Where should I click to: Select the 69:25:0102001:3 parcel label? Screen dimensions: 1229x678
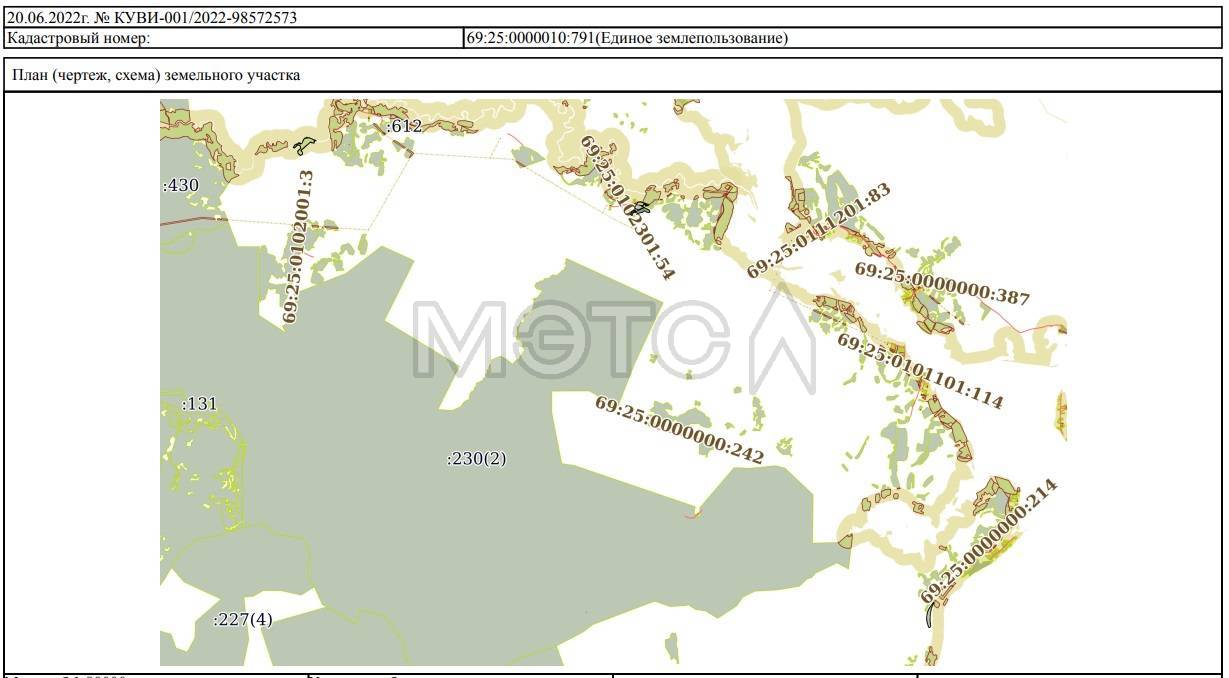coord(298,246)
